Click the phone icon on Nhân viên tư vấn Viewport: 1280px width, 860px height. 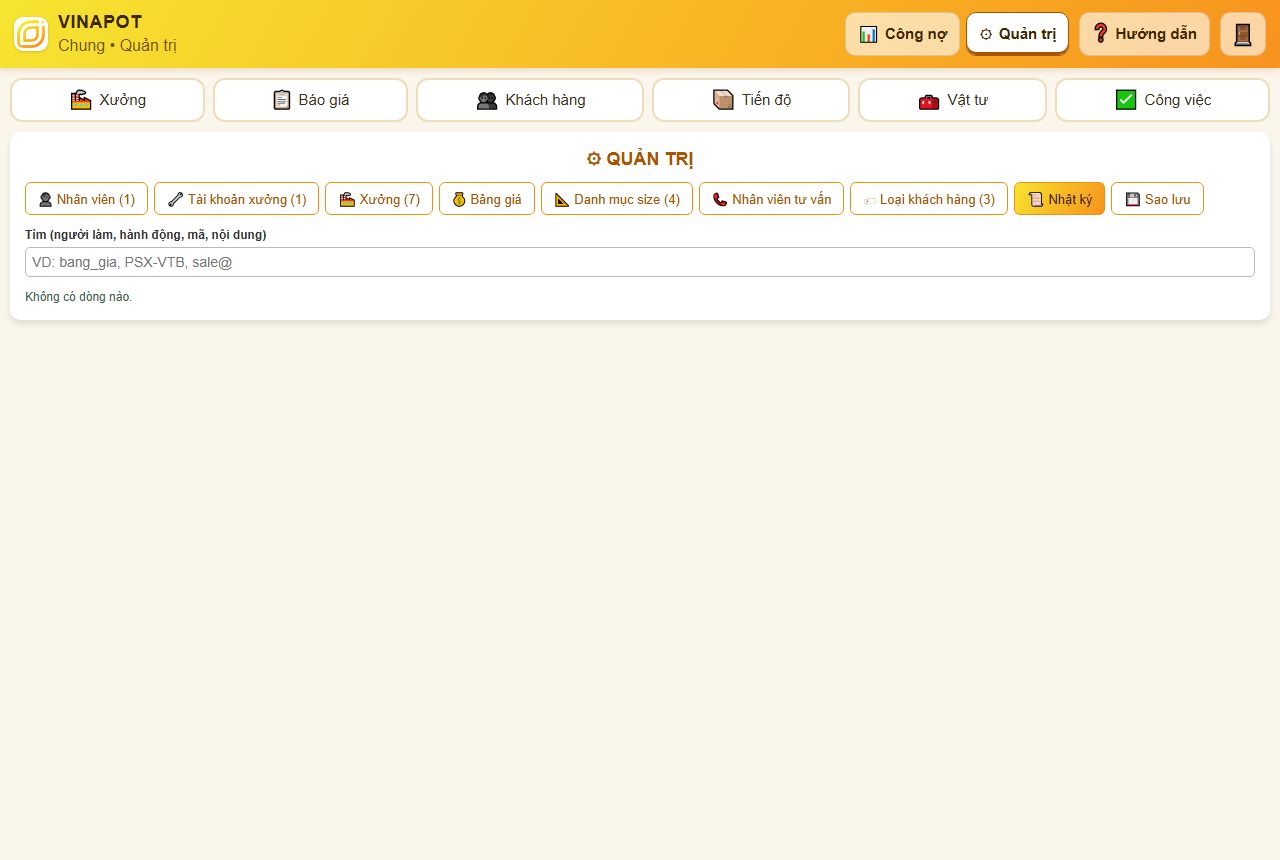coord(720,200)
